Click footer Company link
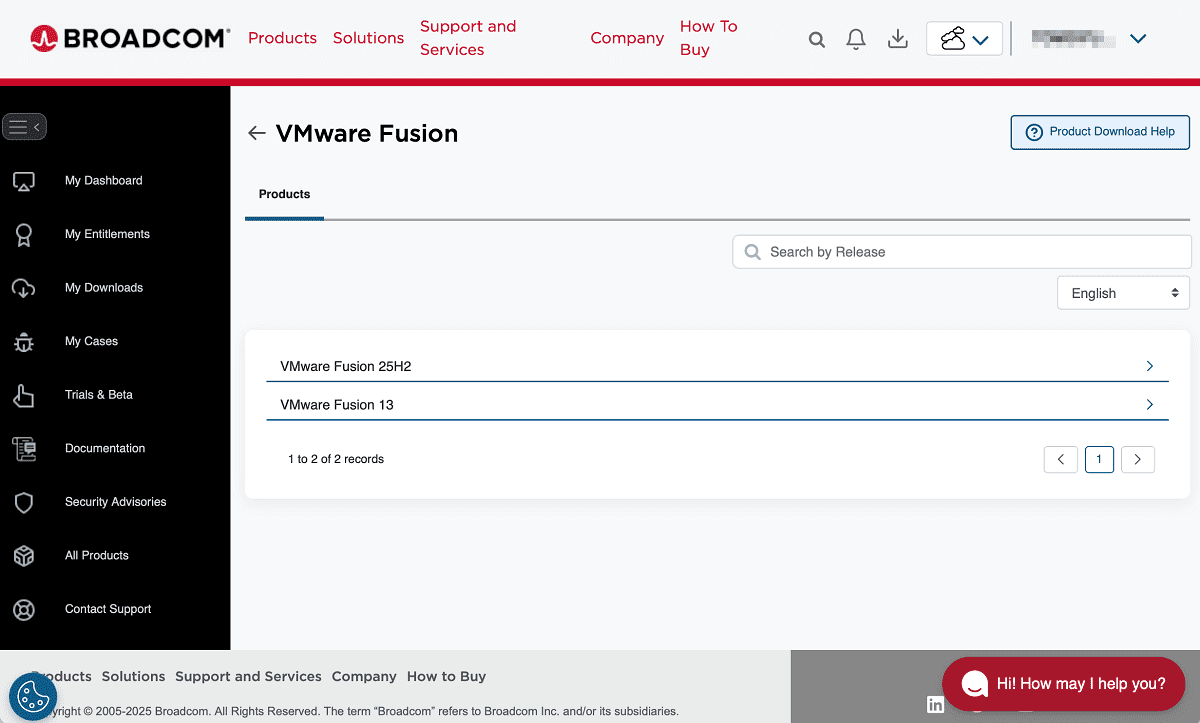 pos(364,676)
